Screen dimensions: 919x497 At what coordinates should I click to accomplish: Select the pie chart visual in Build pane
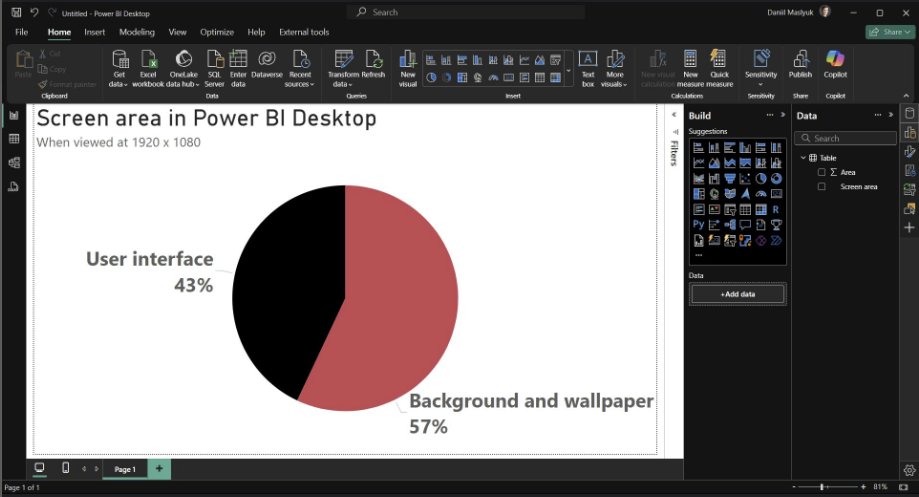[761, 179]
